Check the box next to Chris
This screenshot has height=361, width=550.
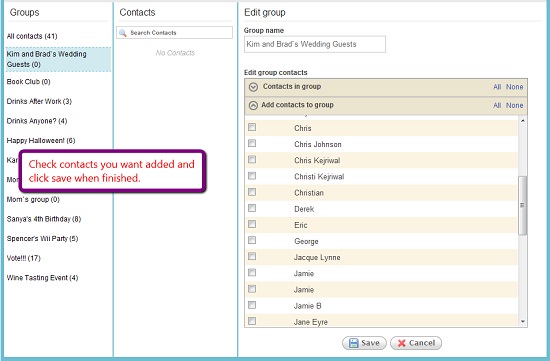(x=252, y=127)
